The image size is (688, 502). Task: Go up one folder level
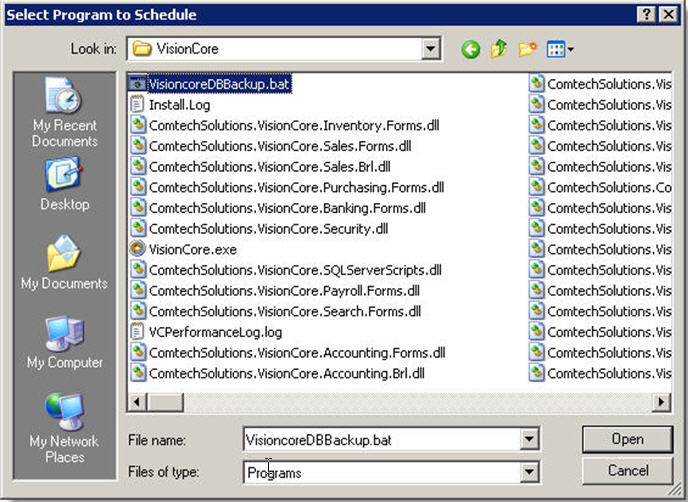(499, 49)
